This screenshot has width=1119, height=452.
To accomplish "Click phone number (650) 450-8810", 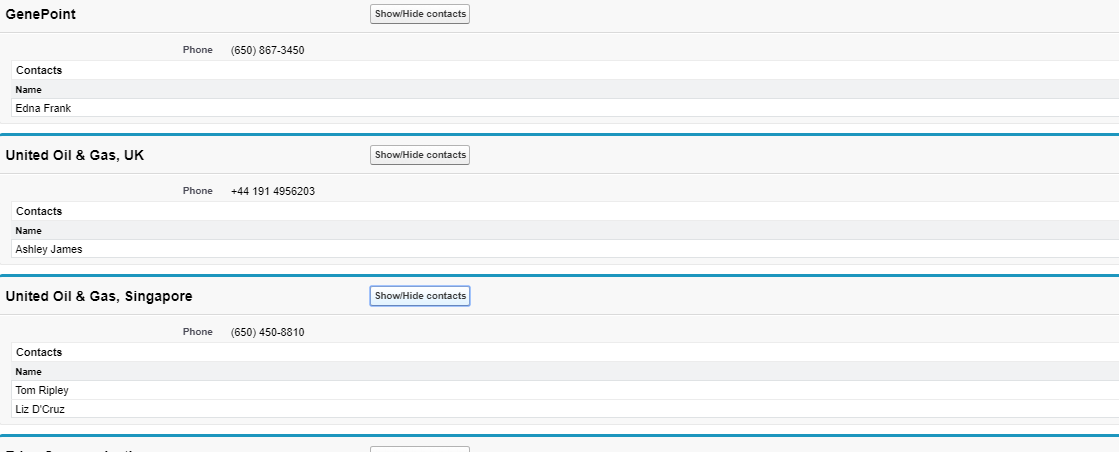I will pos(268,332).
